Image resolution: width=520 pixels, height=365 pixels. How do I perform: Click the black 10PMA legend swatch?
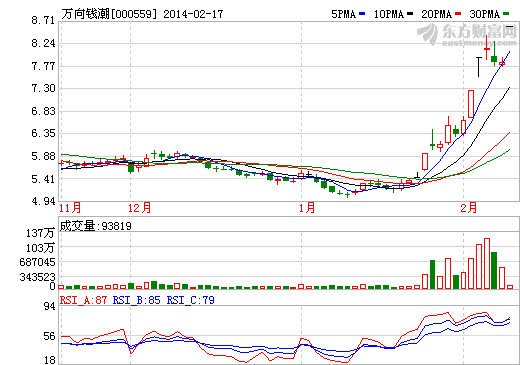coord(410,14)
